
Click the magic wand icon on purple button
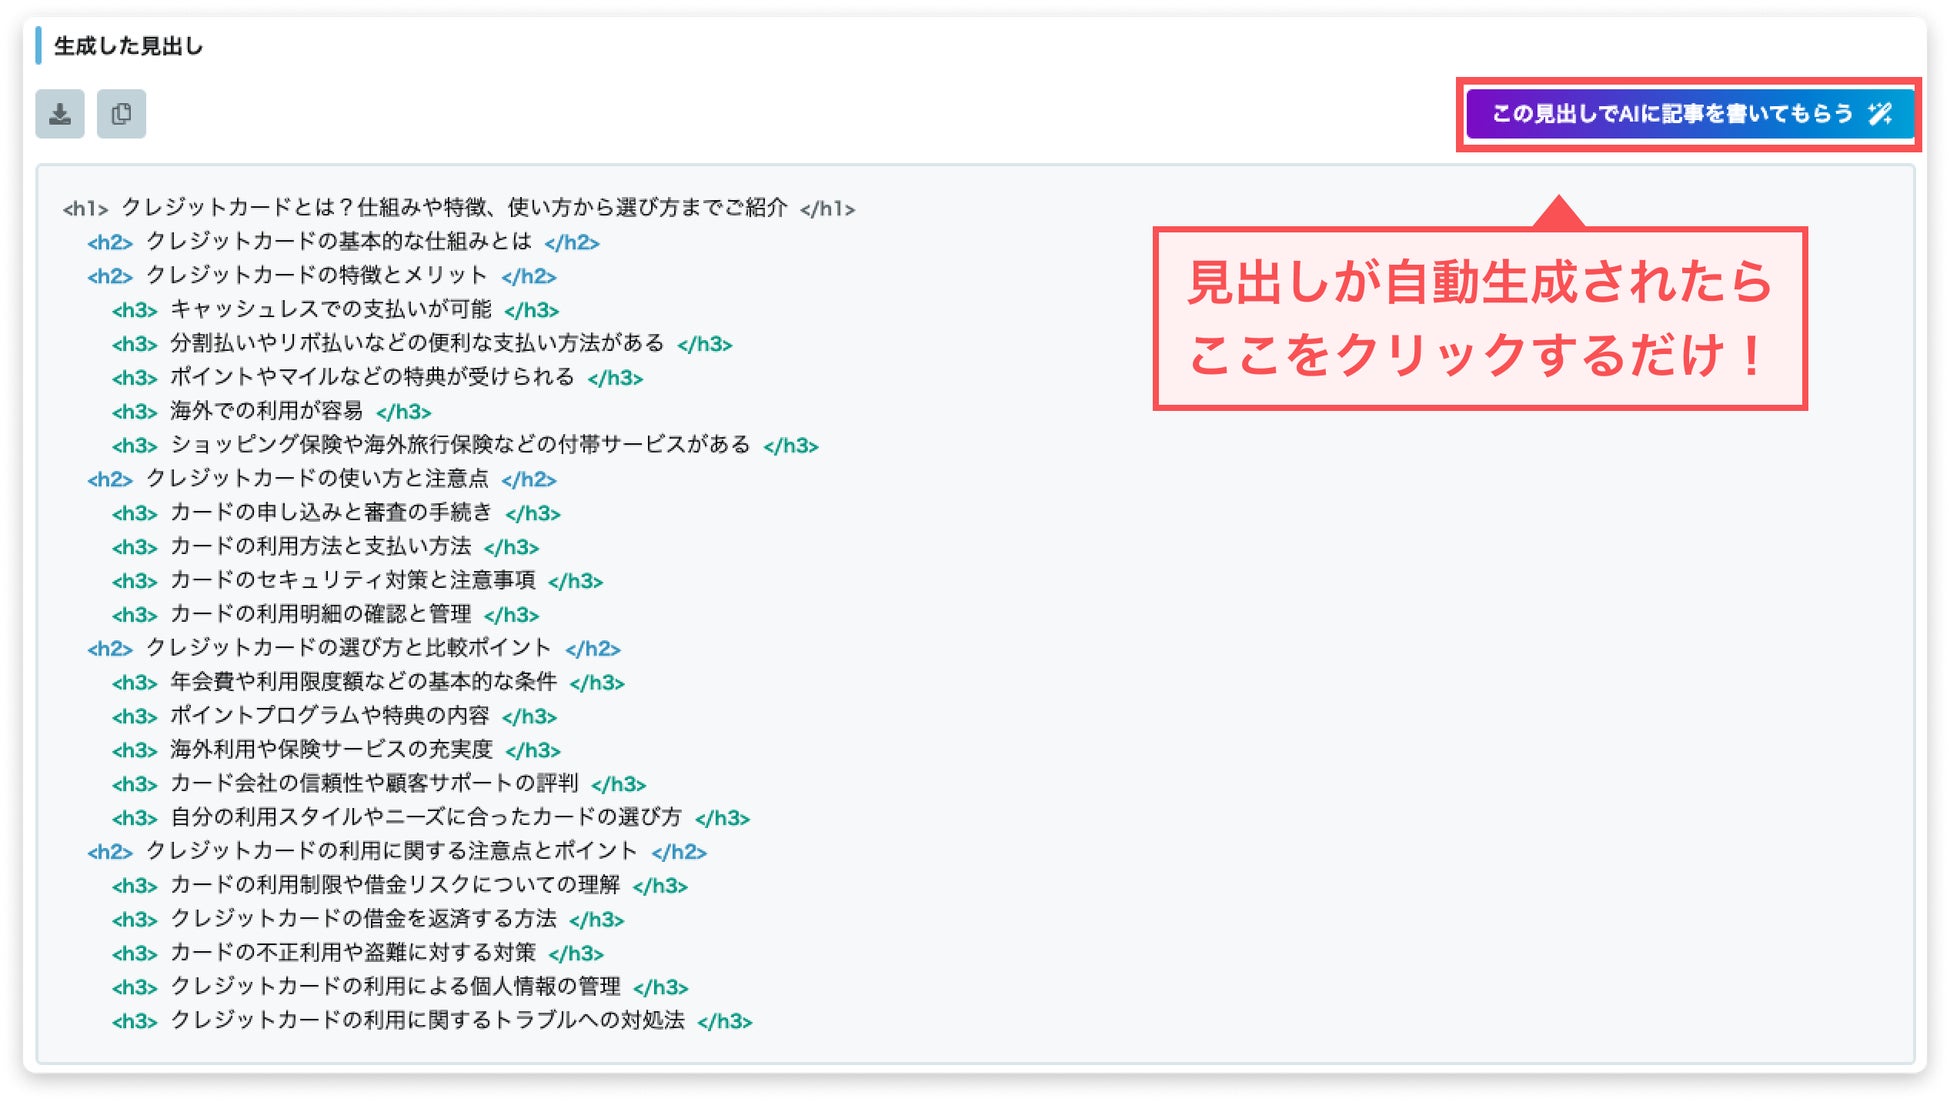[x=1880, y=114]
